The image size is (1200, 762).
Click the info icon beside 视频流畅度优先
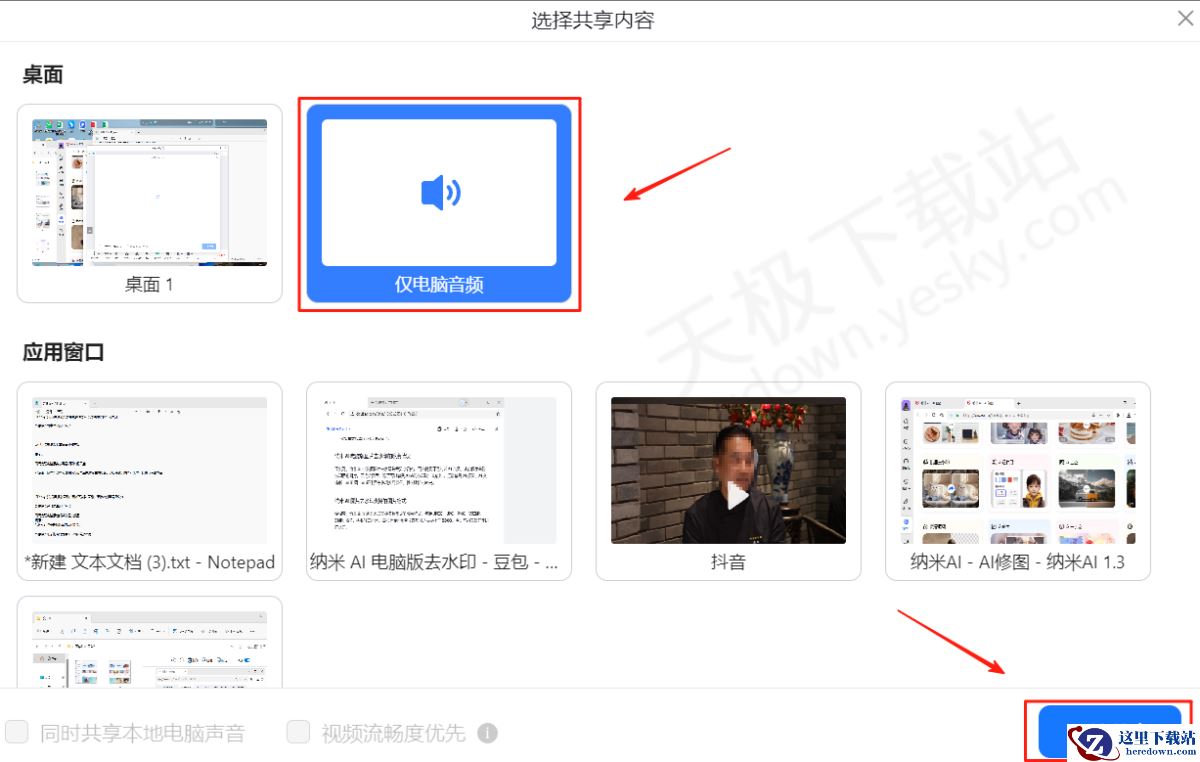487,733
